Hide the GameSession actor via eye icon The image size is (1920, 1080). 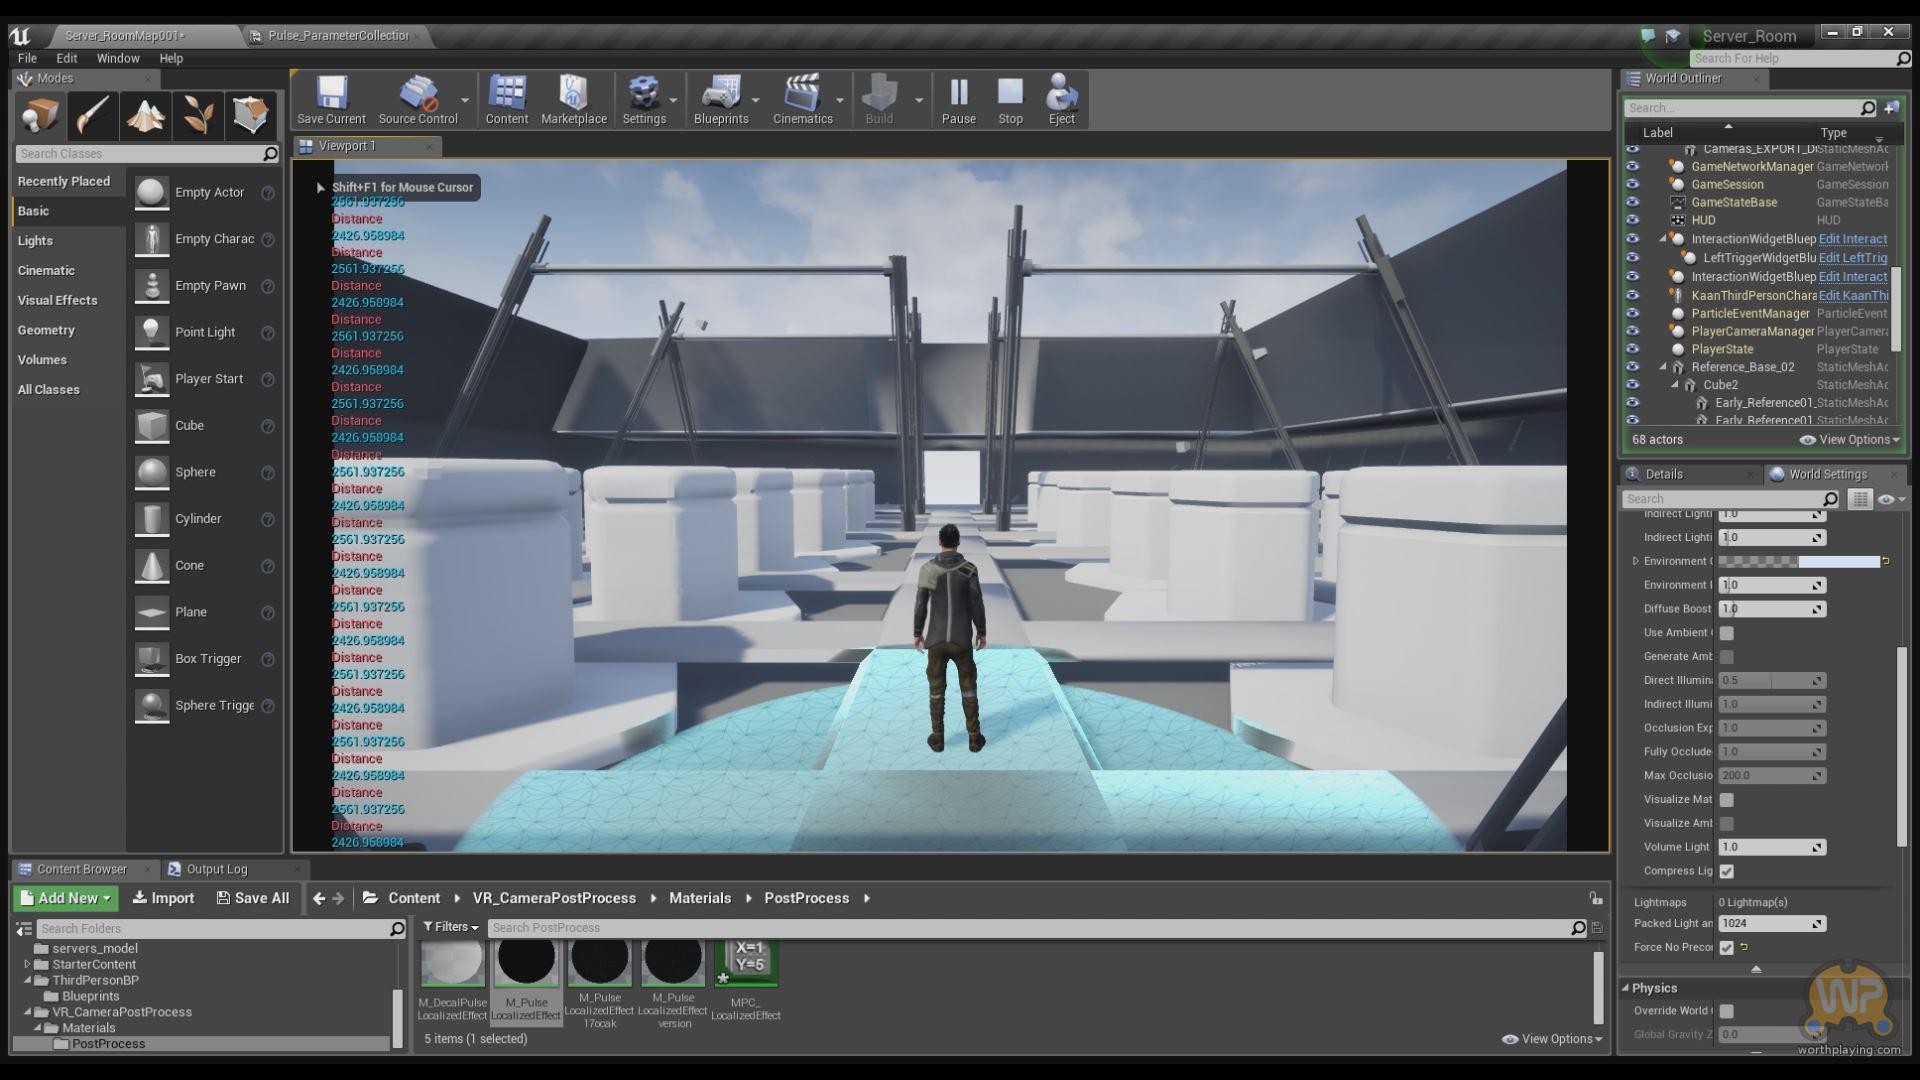(1633, 184)
